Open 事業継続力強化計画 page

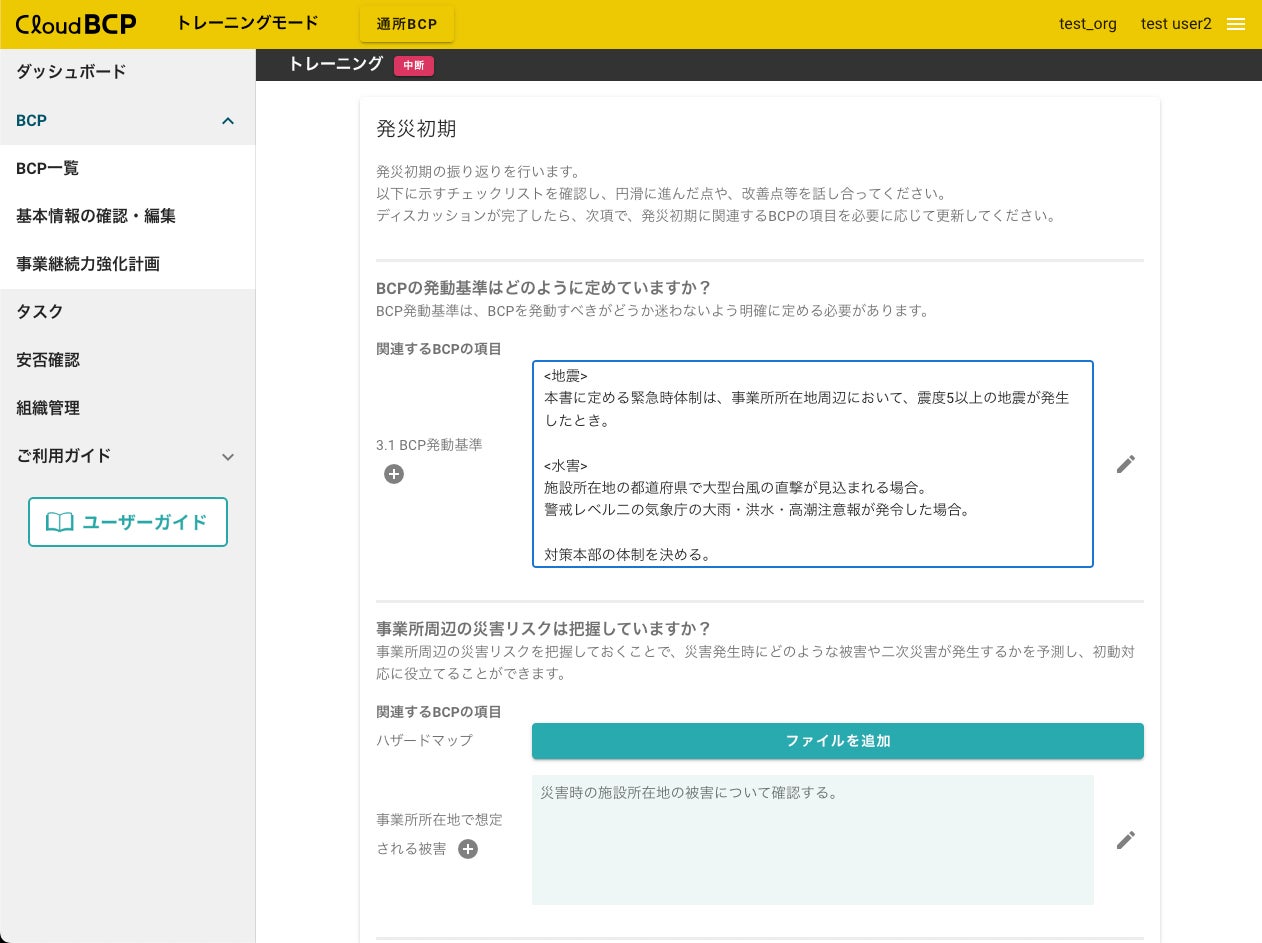[88, 264]
